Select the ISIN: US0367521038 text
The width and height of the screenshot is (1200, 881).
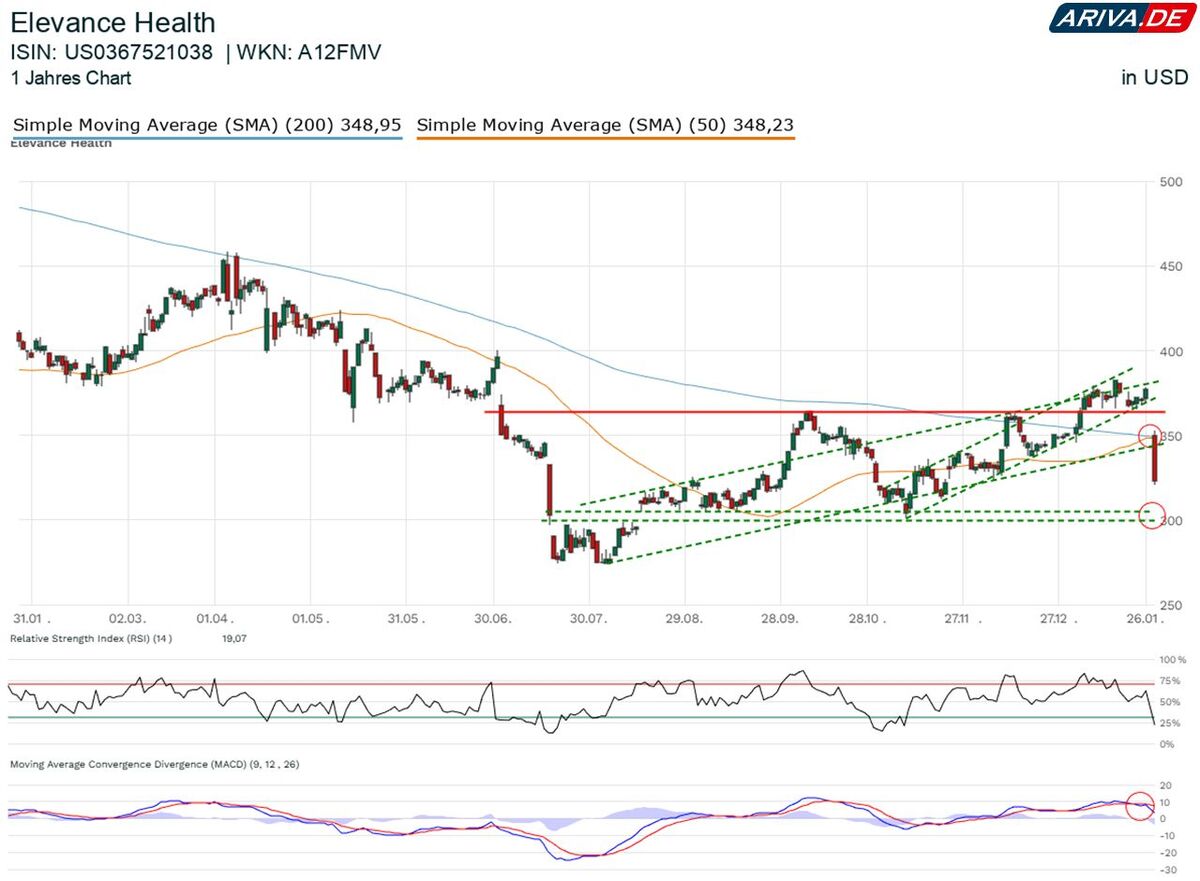click(x=112, y=53)
